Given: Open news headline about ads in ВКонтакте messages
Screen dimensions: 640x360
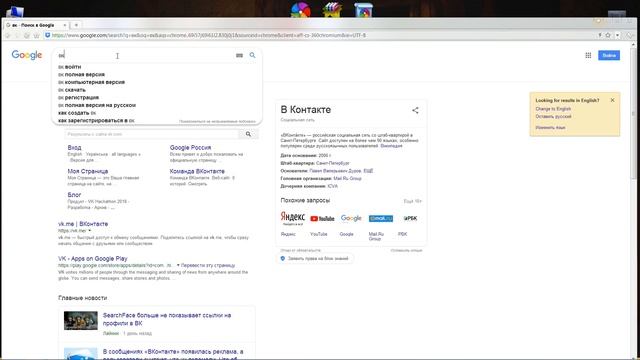Looking at the screenshot, I should pyautogui.click(x=173, y=355).
